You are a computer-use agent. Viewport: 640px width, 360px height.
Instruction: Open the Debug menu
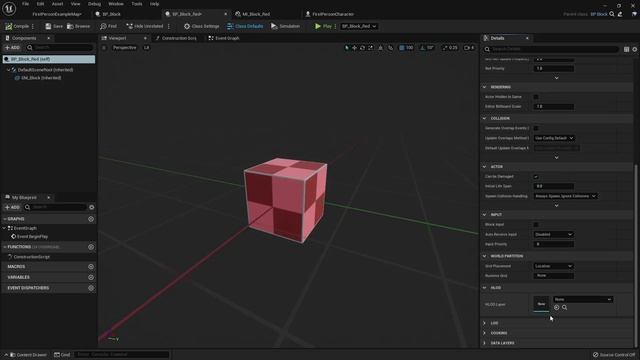[94, 4]
